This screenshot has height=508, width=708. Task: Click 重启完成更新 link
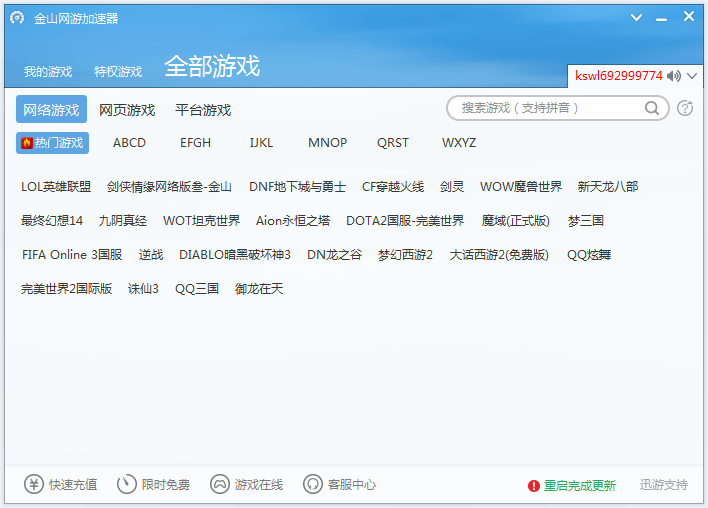580,485
